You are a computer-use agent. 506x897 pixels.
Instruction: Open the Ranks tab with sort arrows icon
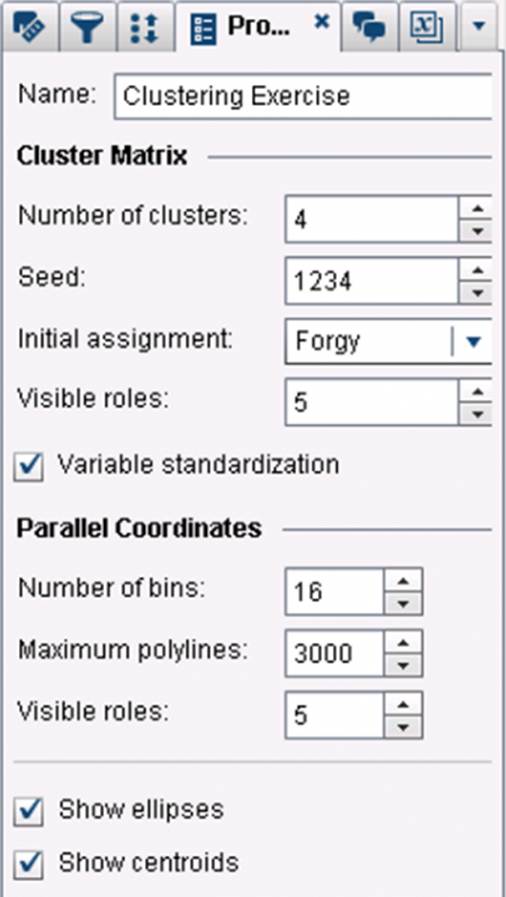[x=144, y=27]
